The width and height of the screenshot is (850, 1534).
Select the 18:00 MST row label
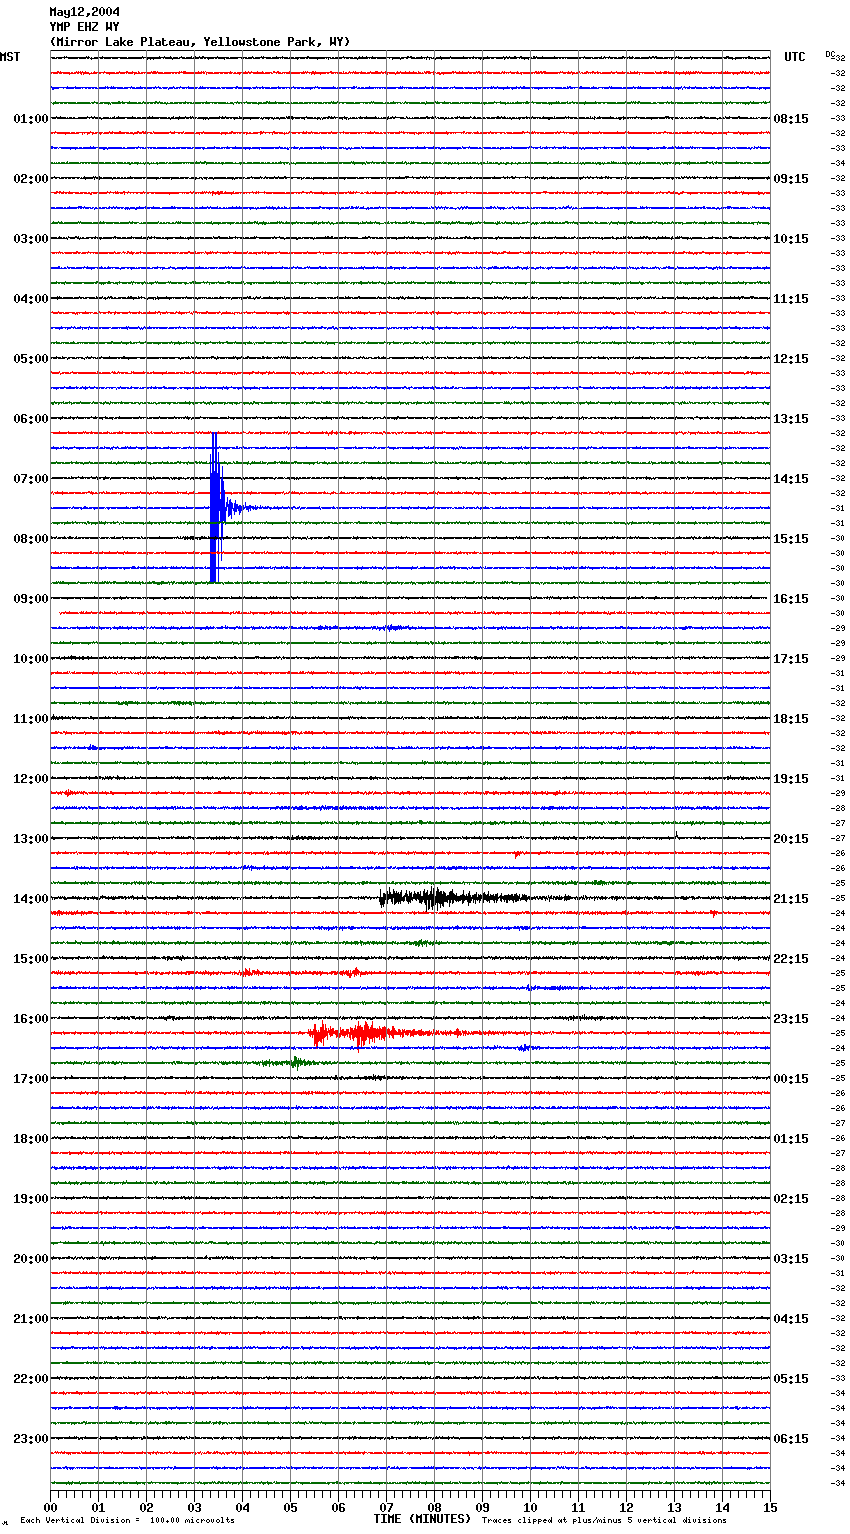(x=31, y=1139)
